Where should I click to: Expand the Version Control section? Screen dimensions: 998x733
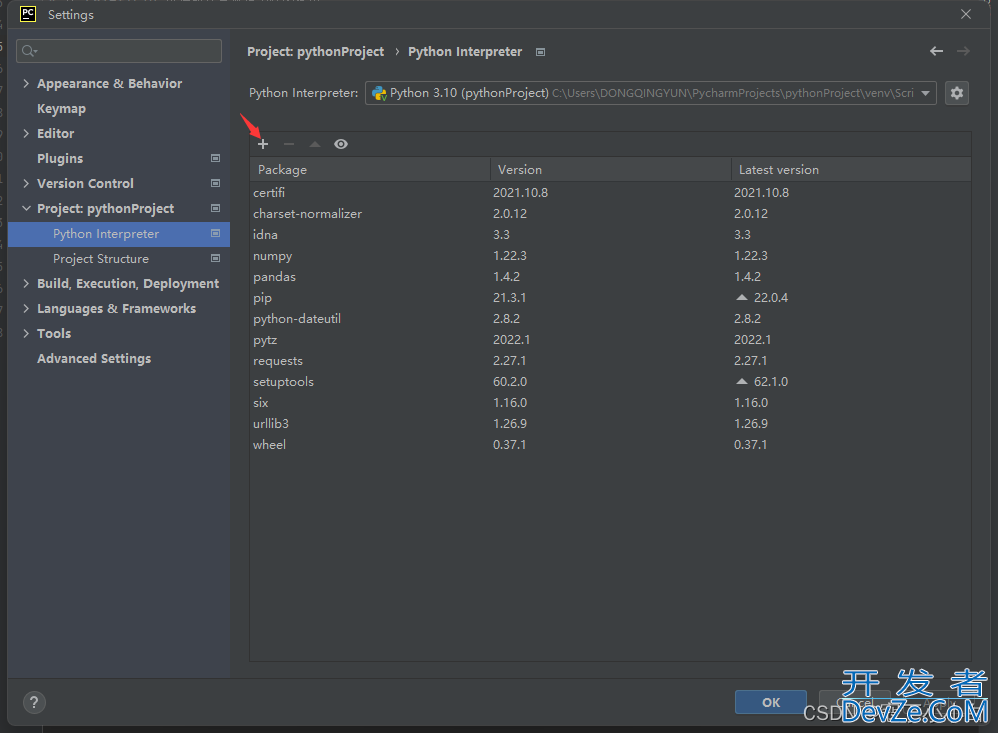[x=26, y=183]
